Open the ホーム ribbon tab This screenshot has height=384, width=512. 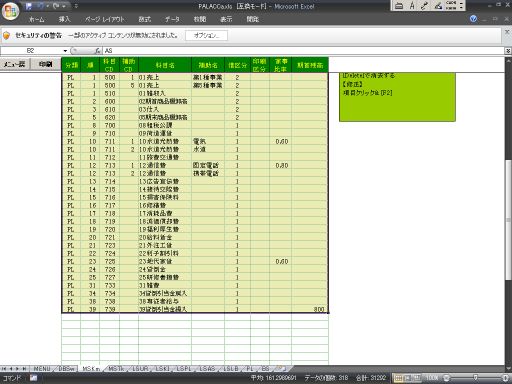pyautogui.click(x=36, y=19)
